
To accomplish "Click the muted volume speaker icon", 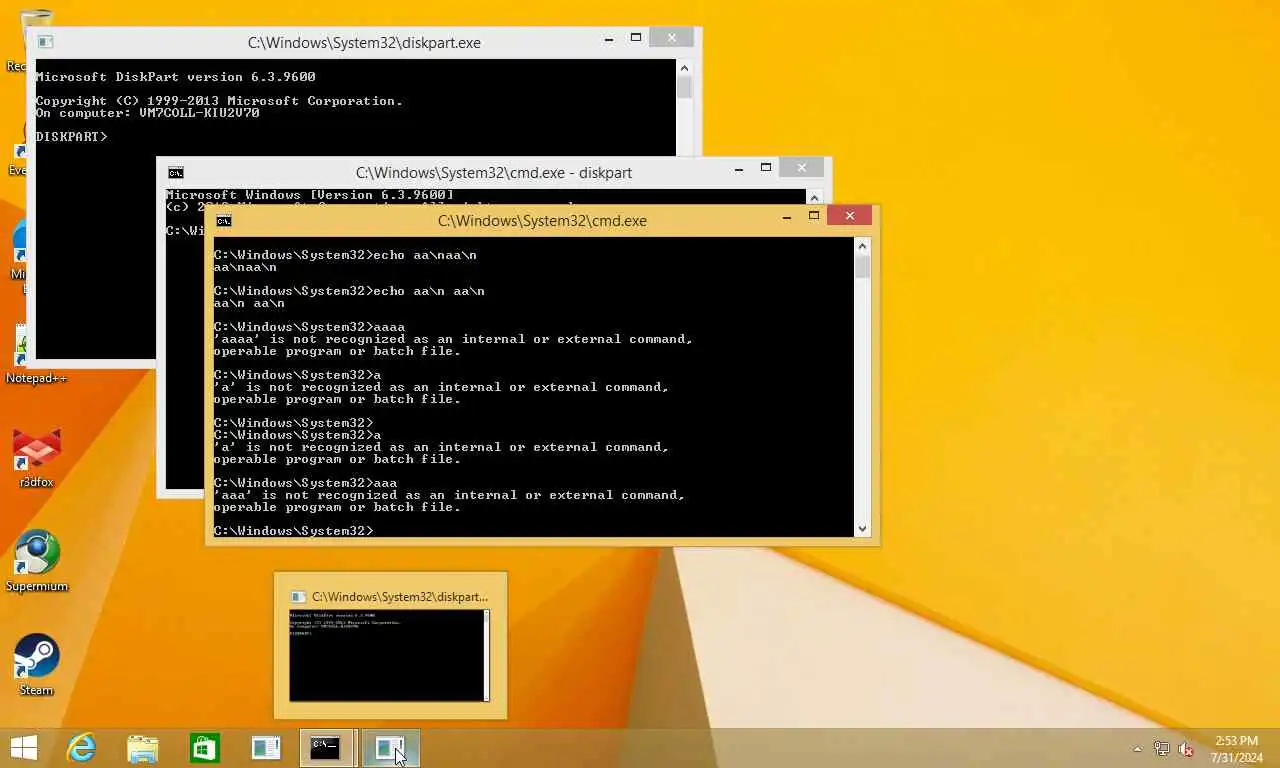I will pos(1187,748).
